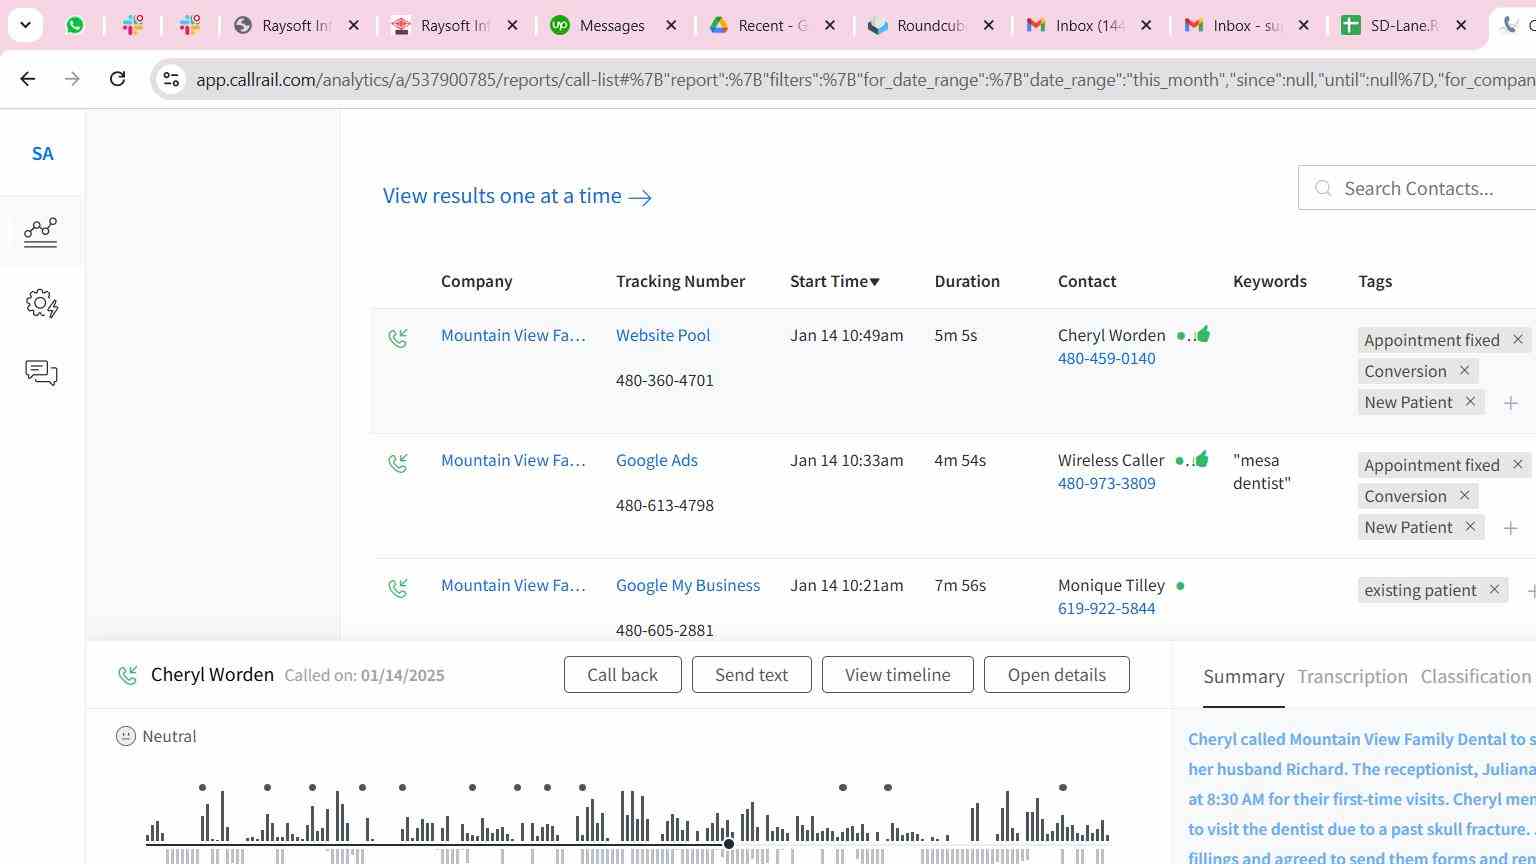Remove New Patient tag on Wireless Caller row
Image resolution: width=1536 pixels, height=864 pixels.
[1470, 527]
